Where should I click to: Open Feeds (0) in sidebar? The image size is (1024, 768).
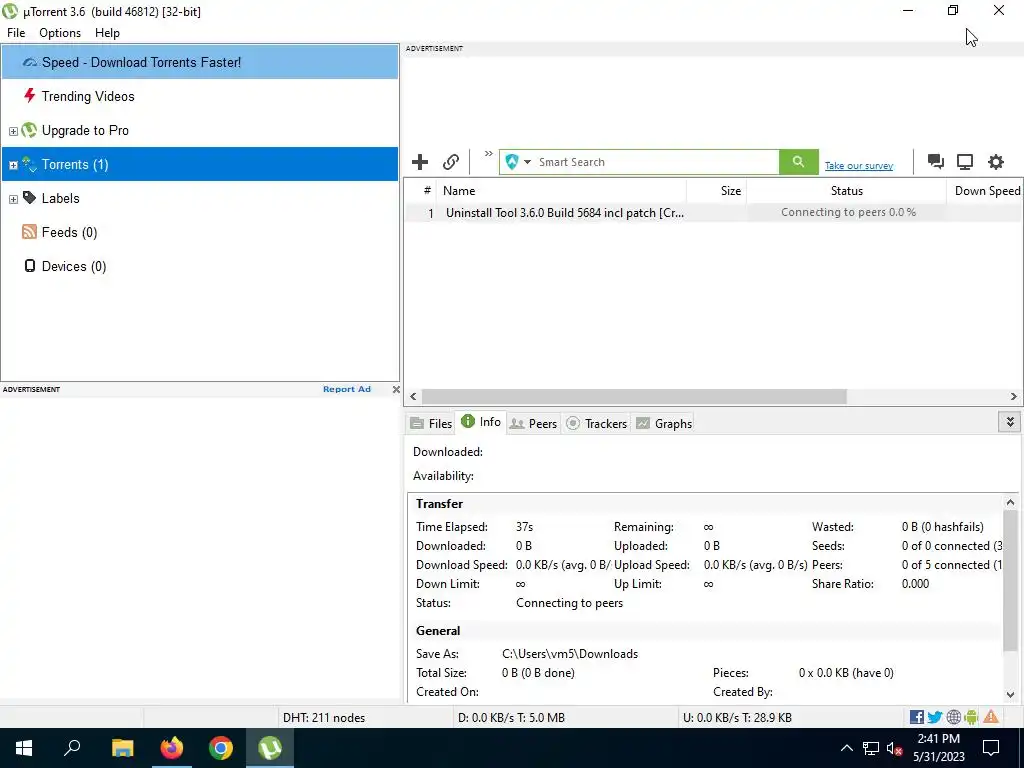[200, 232]
